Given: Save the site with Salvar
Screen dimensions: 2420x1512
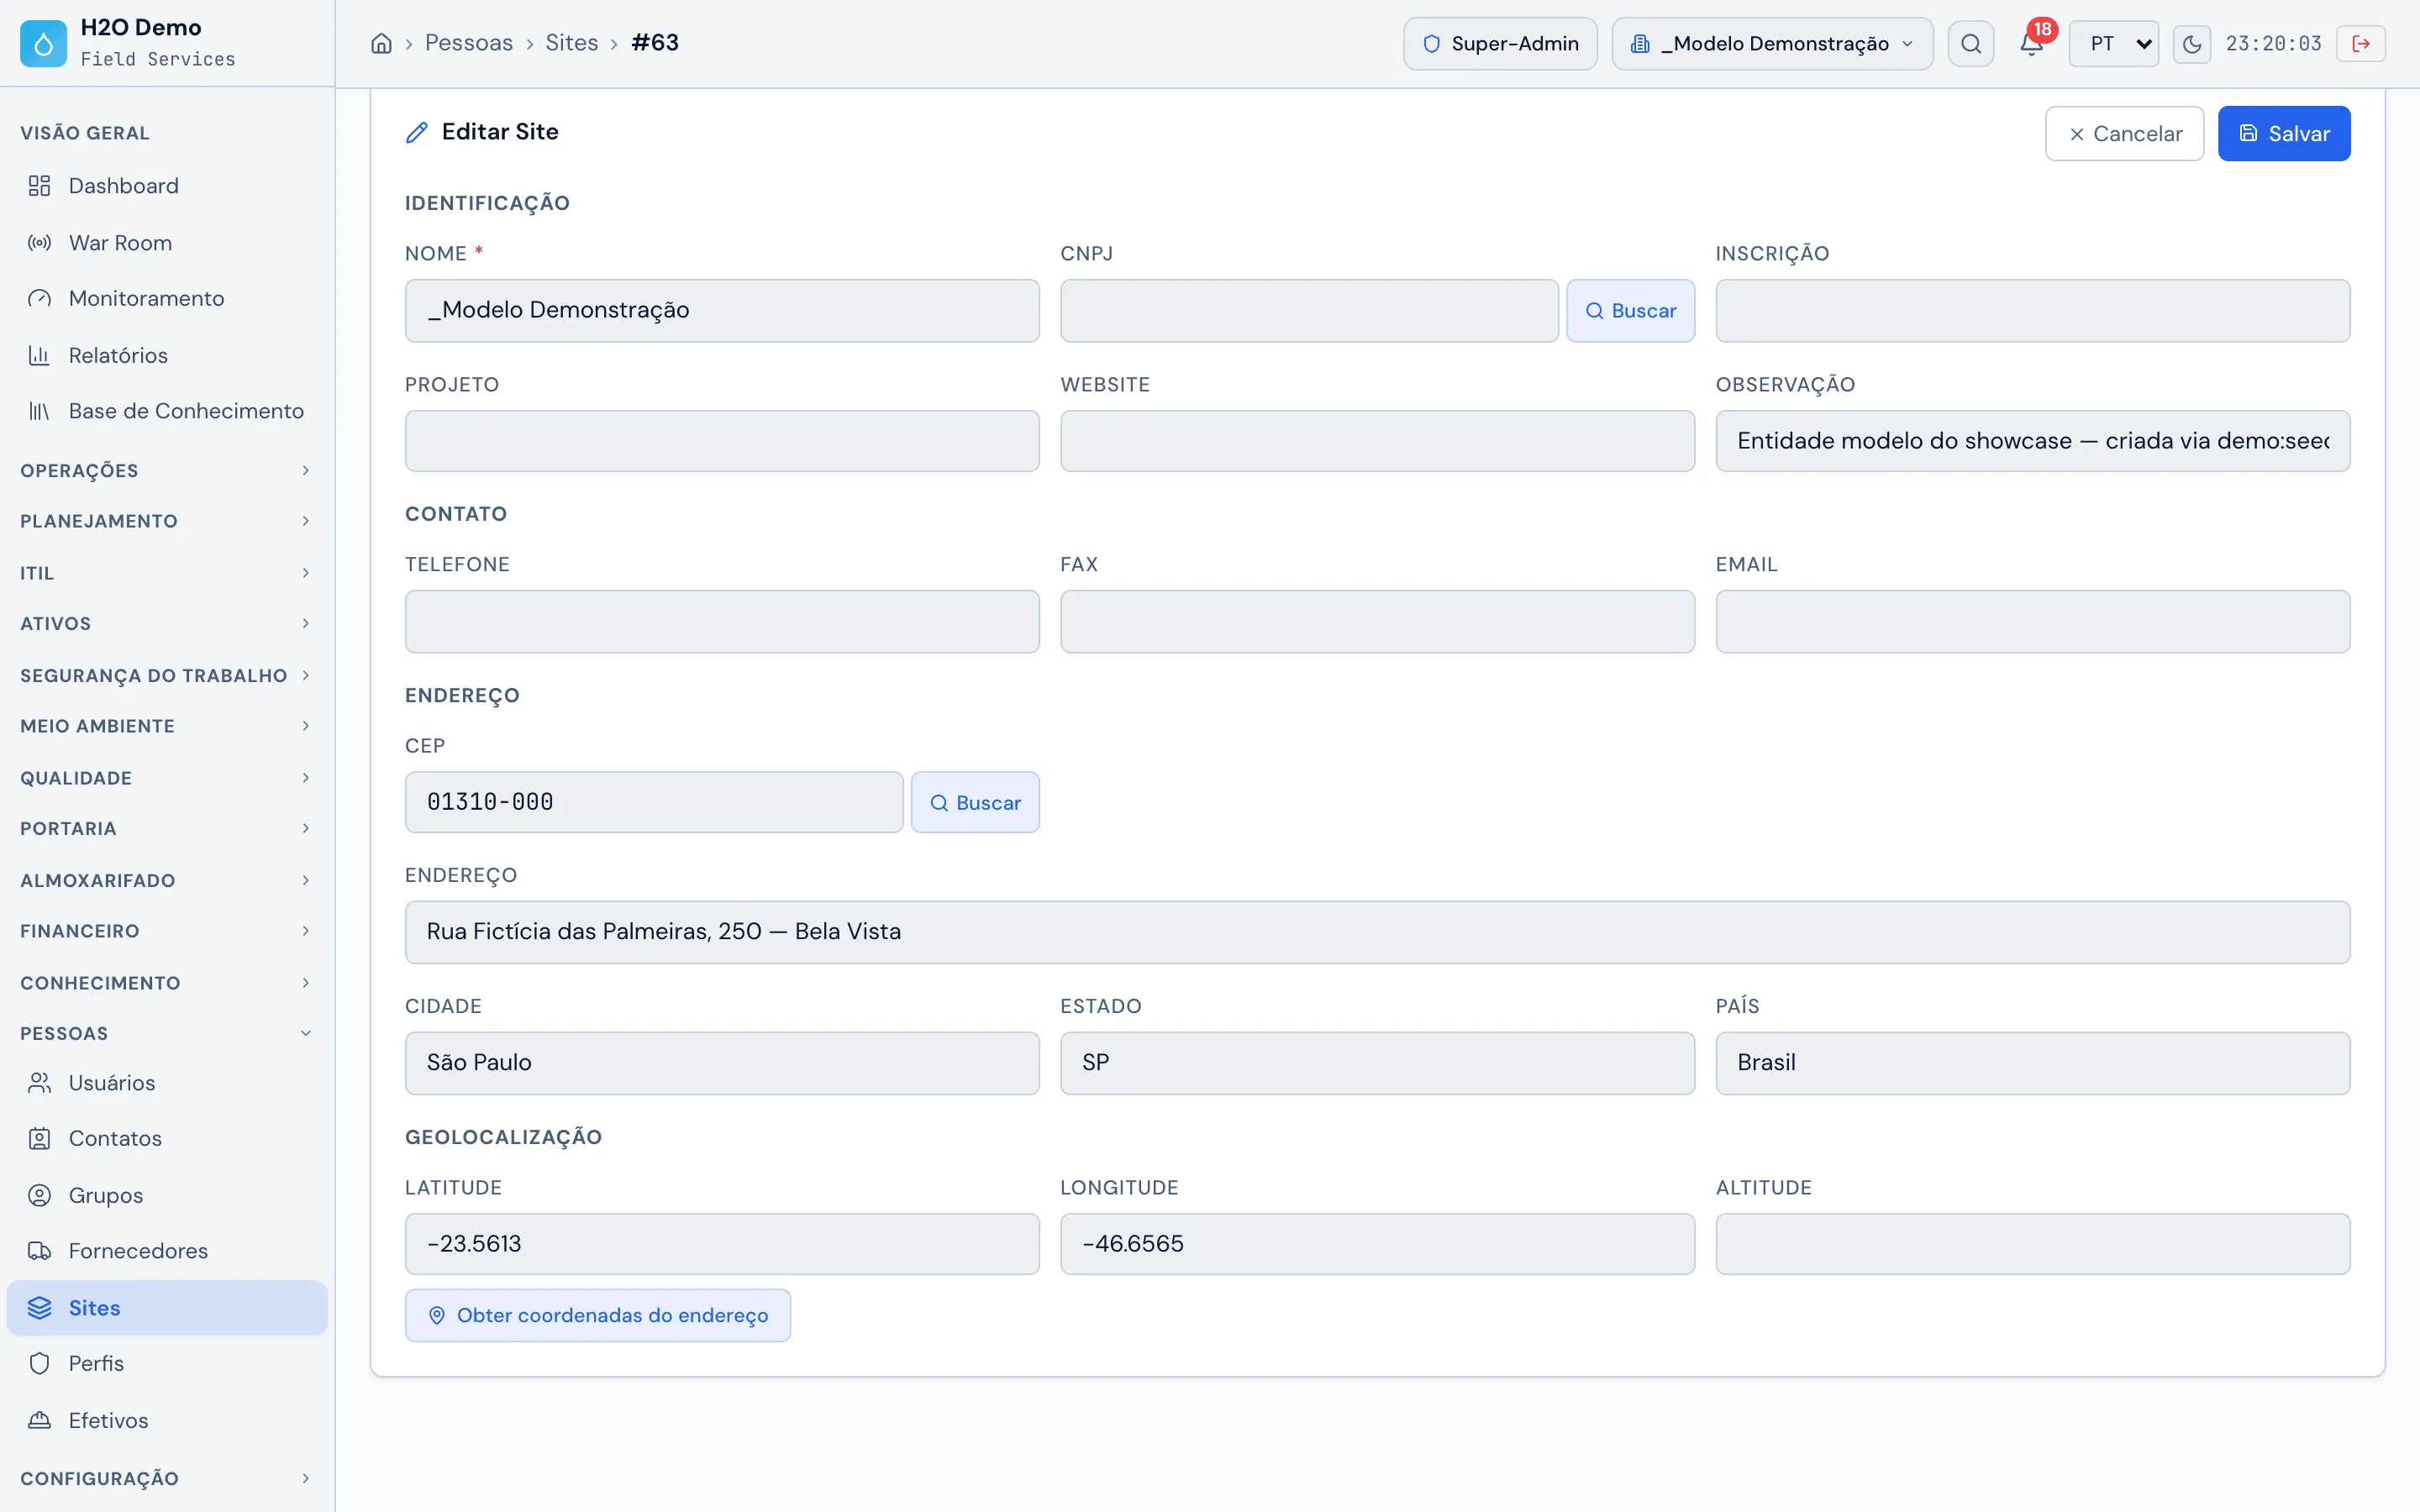Looking at the screenshot, I should point(2284,134).
